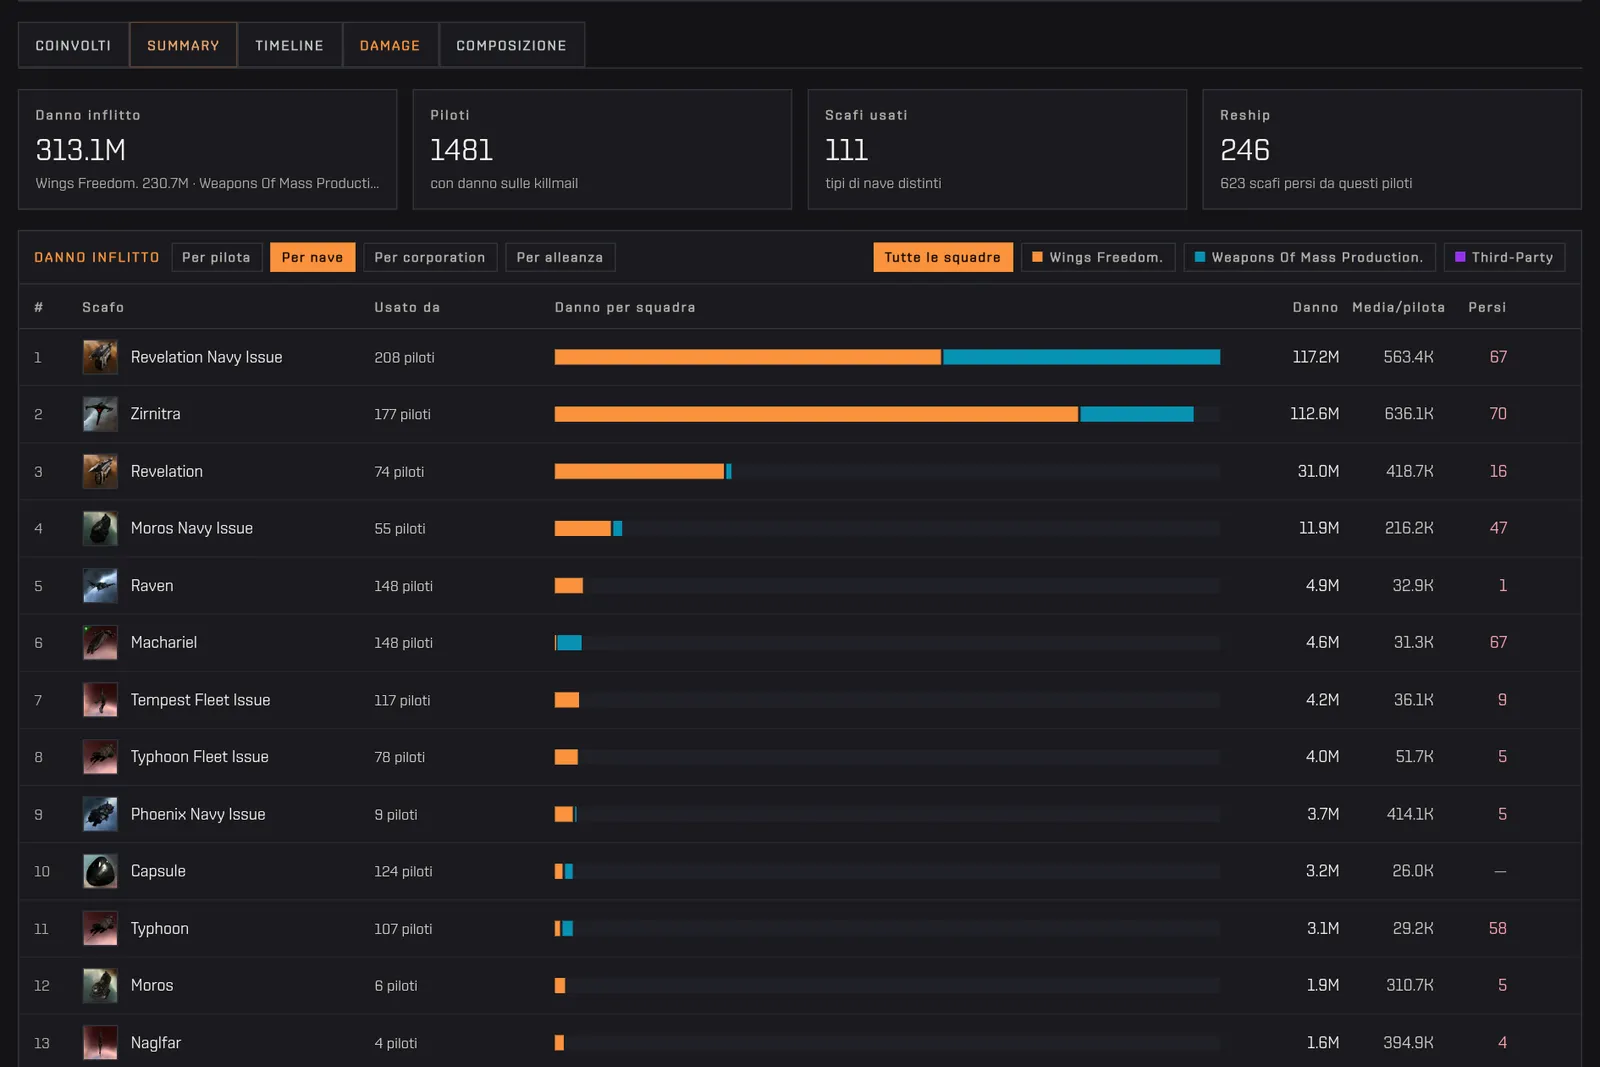Click the Capsule ship icon

(x=100, y=871)
